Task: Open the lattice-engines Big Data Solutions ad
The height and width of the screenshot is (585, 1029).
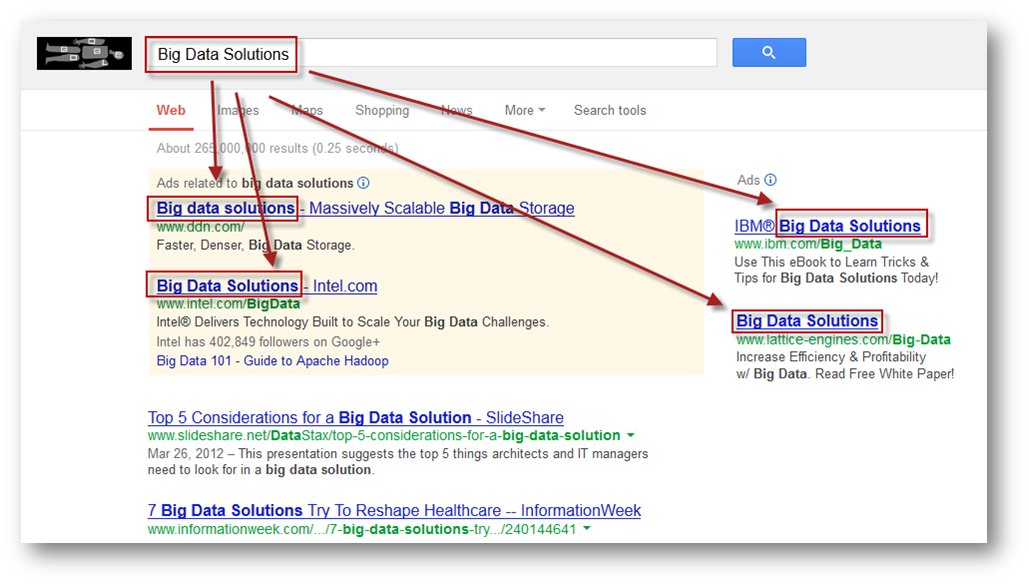Action: pos(807,320)
